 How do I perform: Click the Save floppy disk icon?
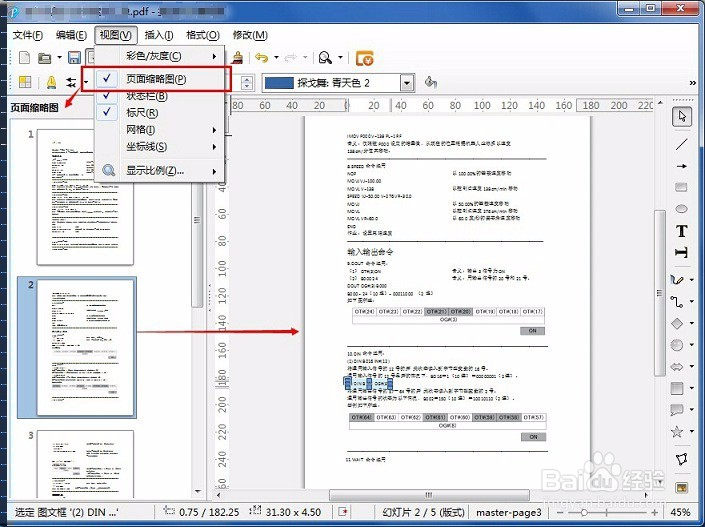[74, 58]
